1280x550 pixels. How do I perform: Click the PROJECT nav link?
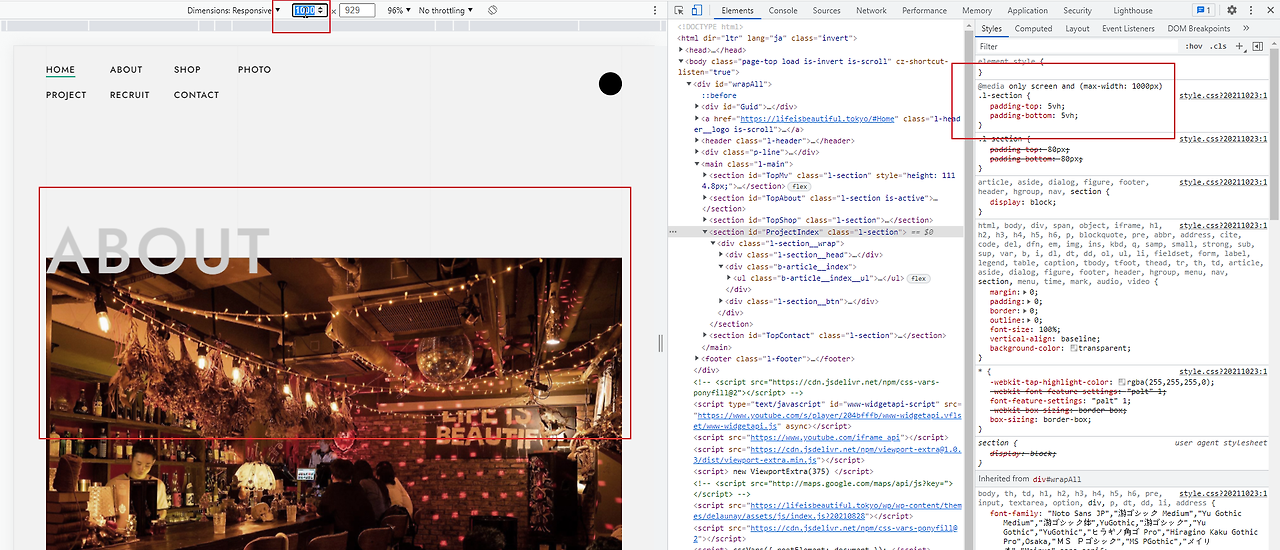tap(66, 95)
